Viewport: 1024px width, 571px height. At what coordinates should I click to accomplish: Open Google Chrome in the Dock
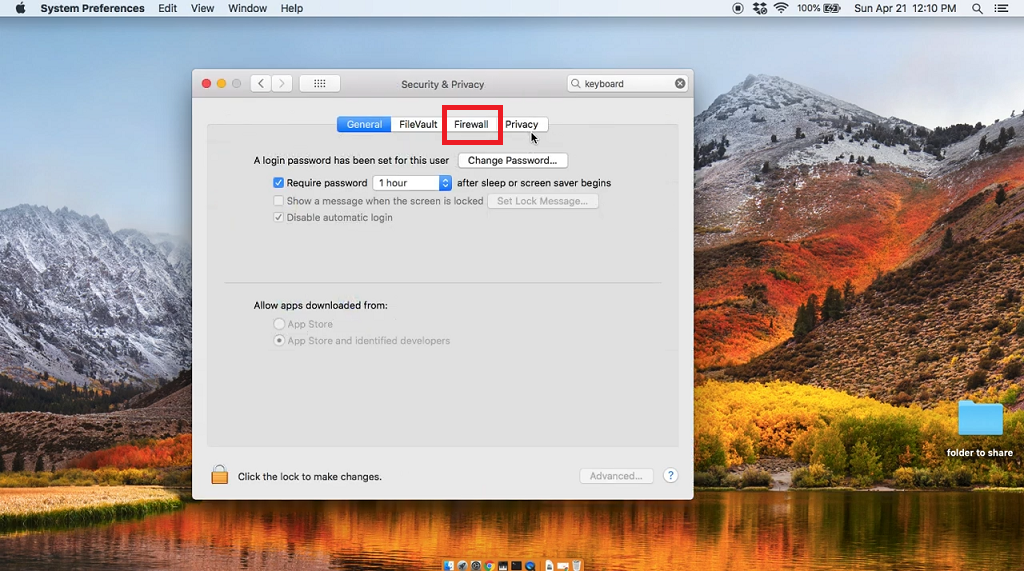489,566
